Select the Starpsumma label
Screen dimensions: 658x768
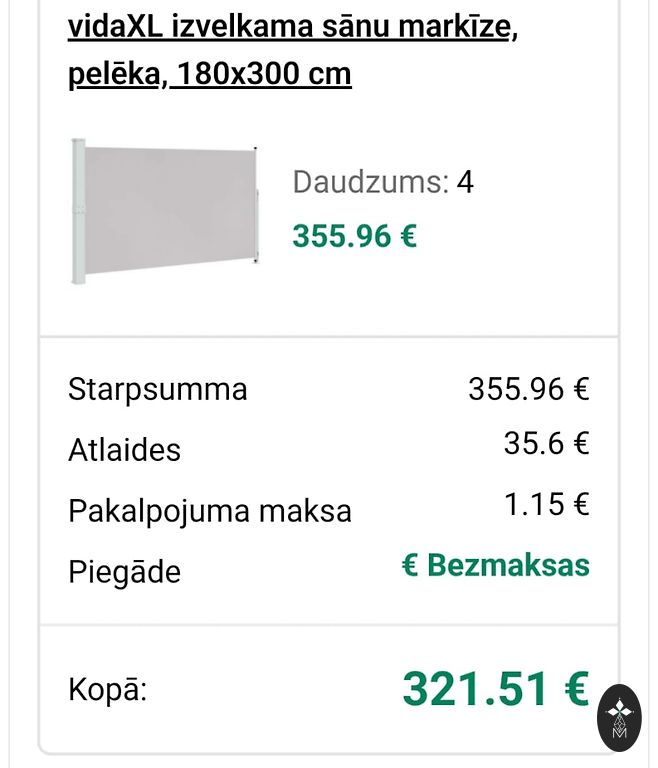[157, 388]
